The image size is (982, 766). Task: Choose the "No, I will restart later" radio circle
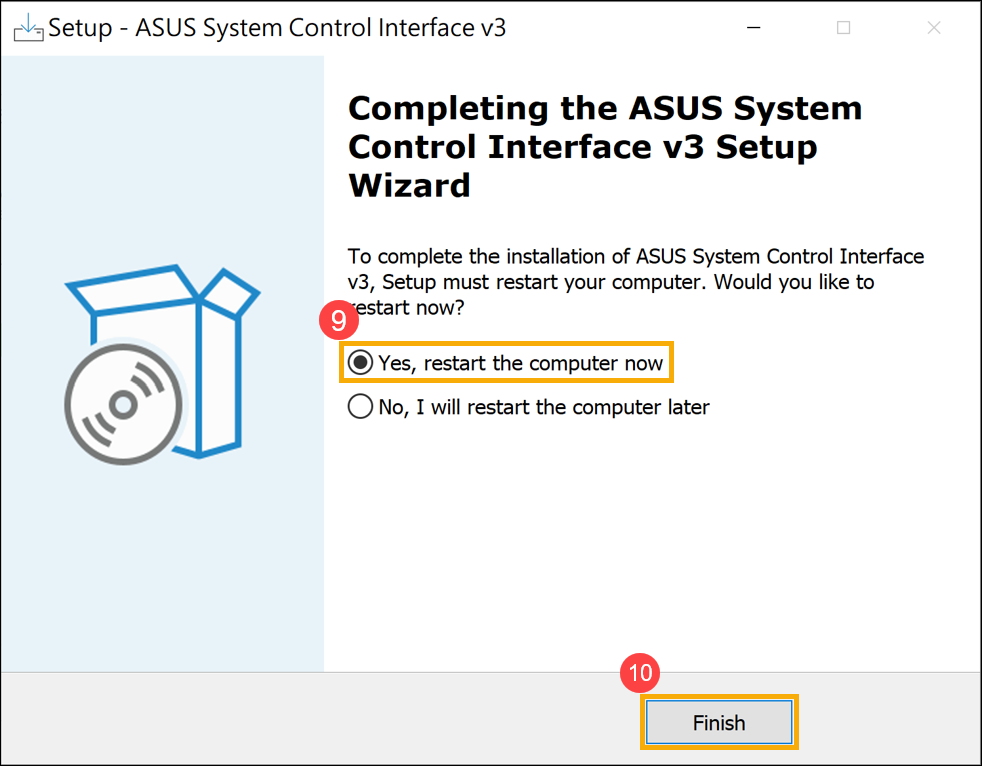[x=360, y=407]
